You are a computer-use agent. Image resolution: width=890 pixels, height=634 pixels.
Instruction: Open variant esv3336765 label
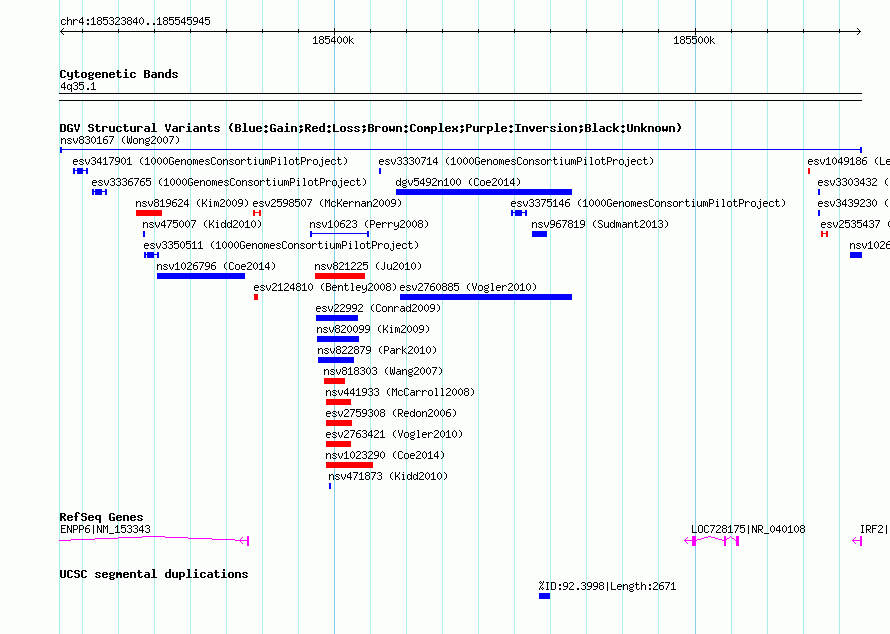pos(229,182)
